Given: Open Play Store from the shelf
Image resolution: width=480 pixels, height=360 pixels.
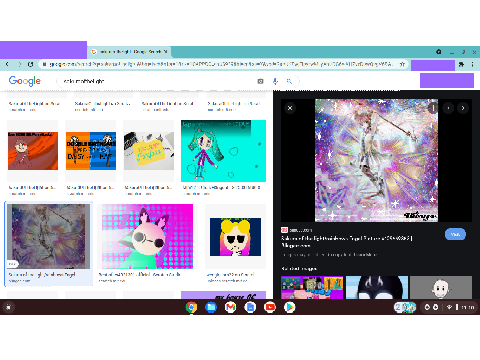Looking at the screenshot, I should coord(290,307).
